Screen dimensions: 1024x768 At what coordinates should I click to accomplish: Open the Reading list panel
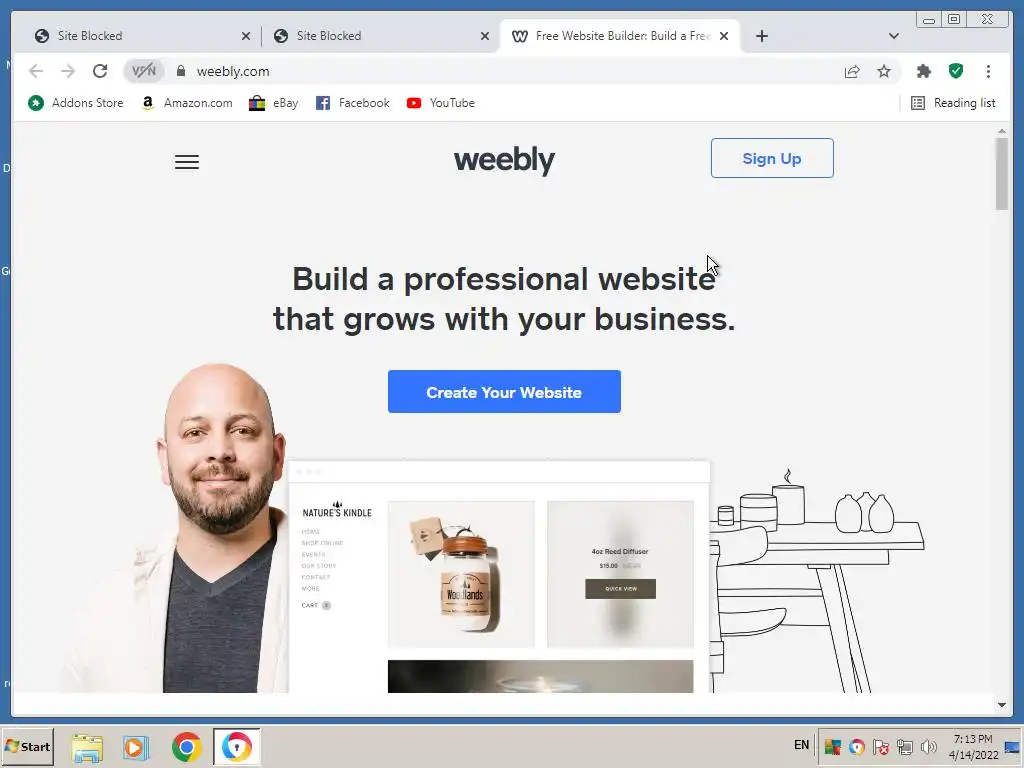point(953,103)
